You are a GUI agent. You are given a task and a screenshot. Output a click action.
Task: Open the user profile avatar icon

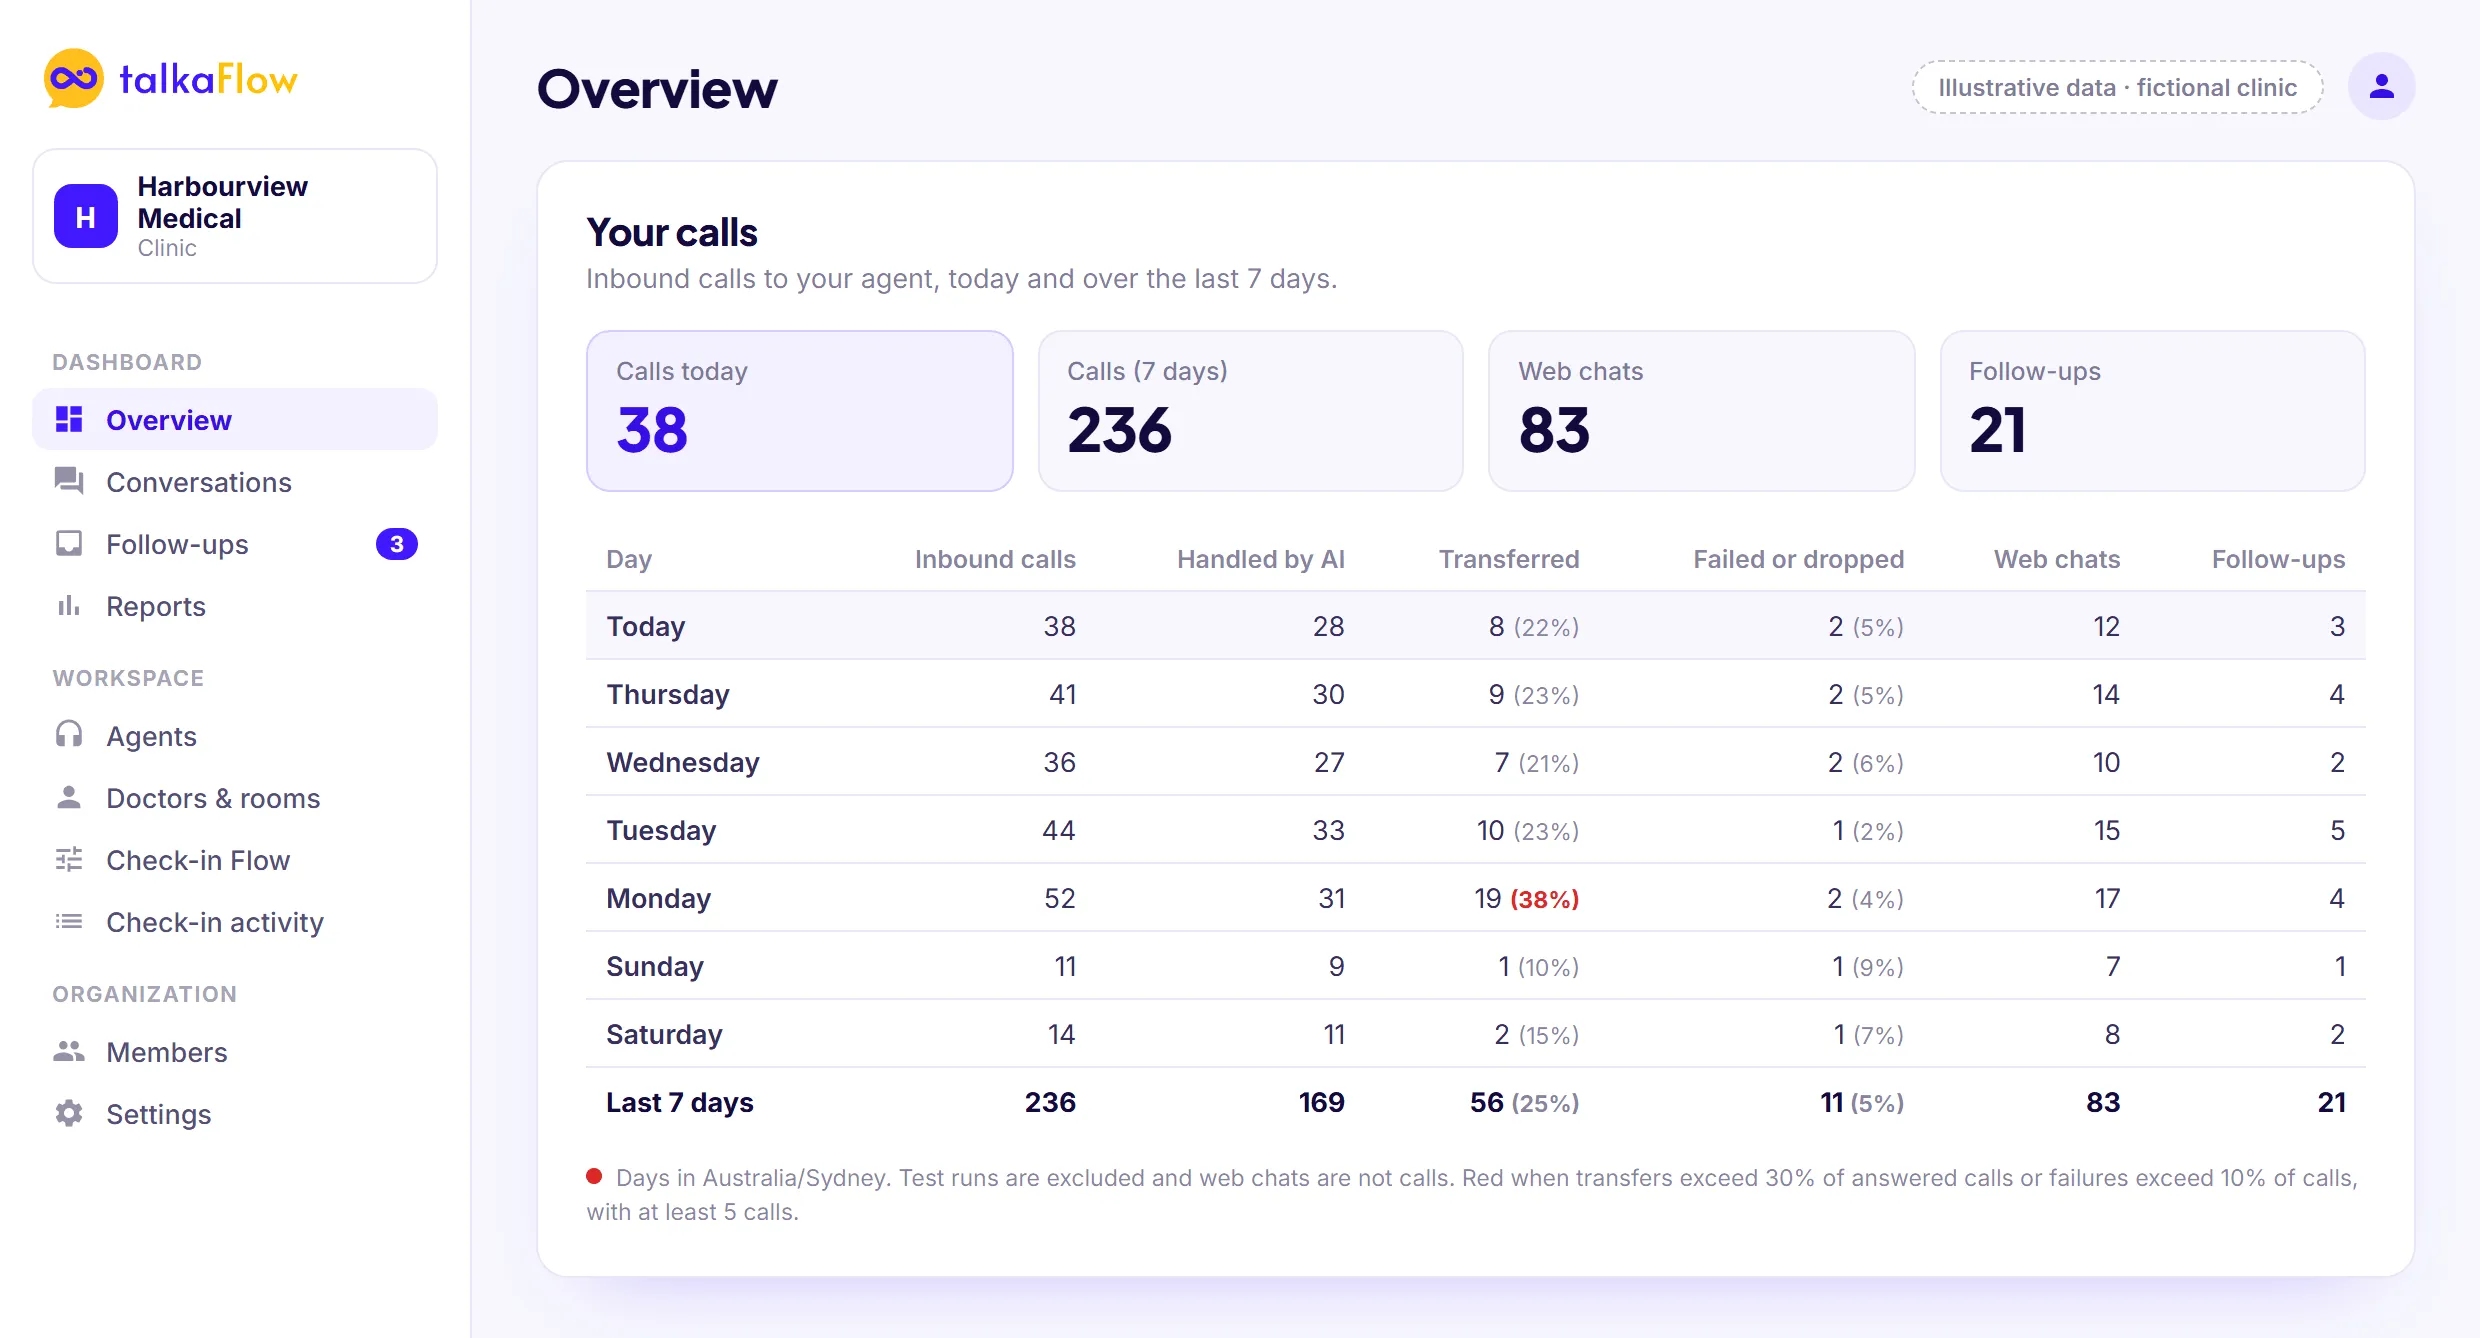click(x=2381, y=87)
